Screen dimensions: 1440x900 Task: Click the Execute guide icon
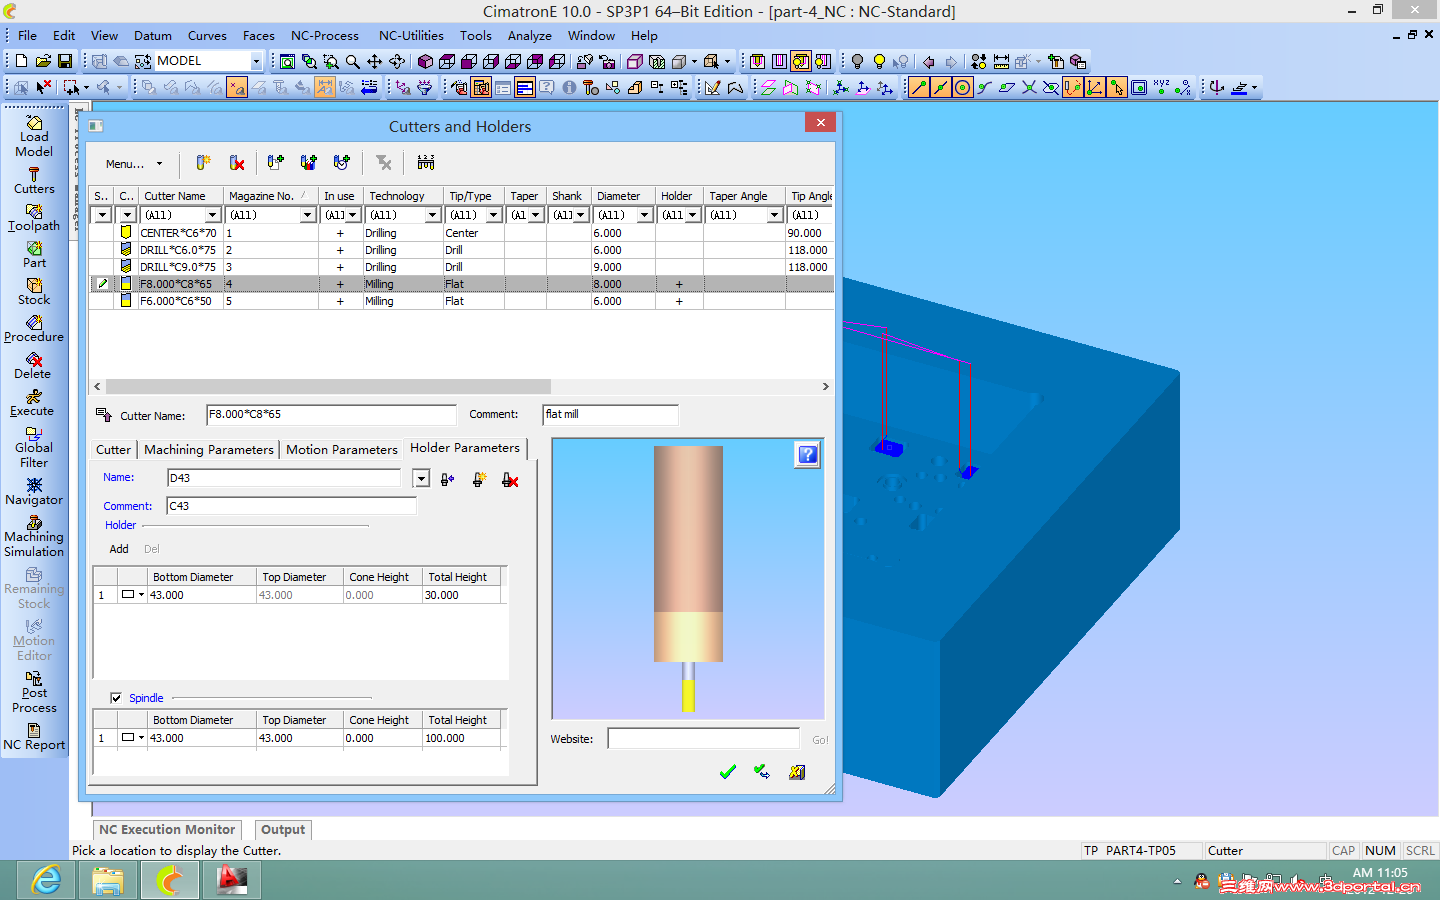click(34, 403)
